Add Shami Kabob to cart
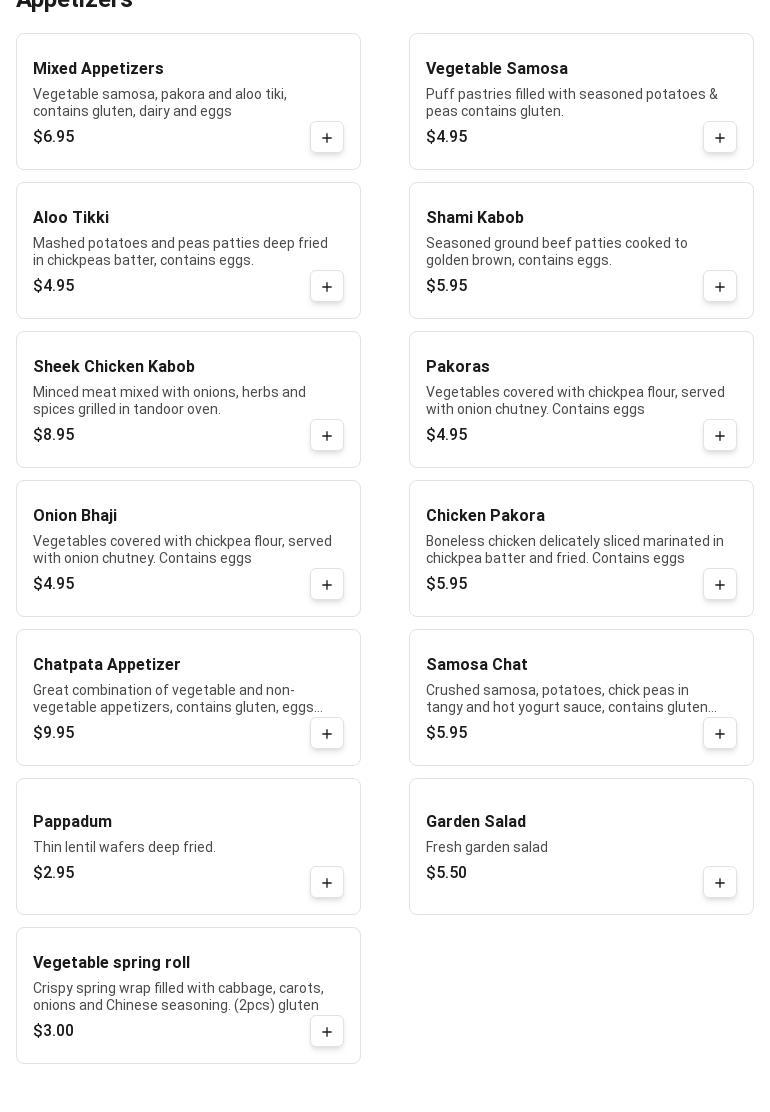The image size is (770, 1112). (720, 287)
